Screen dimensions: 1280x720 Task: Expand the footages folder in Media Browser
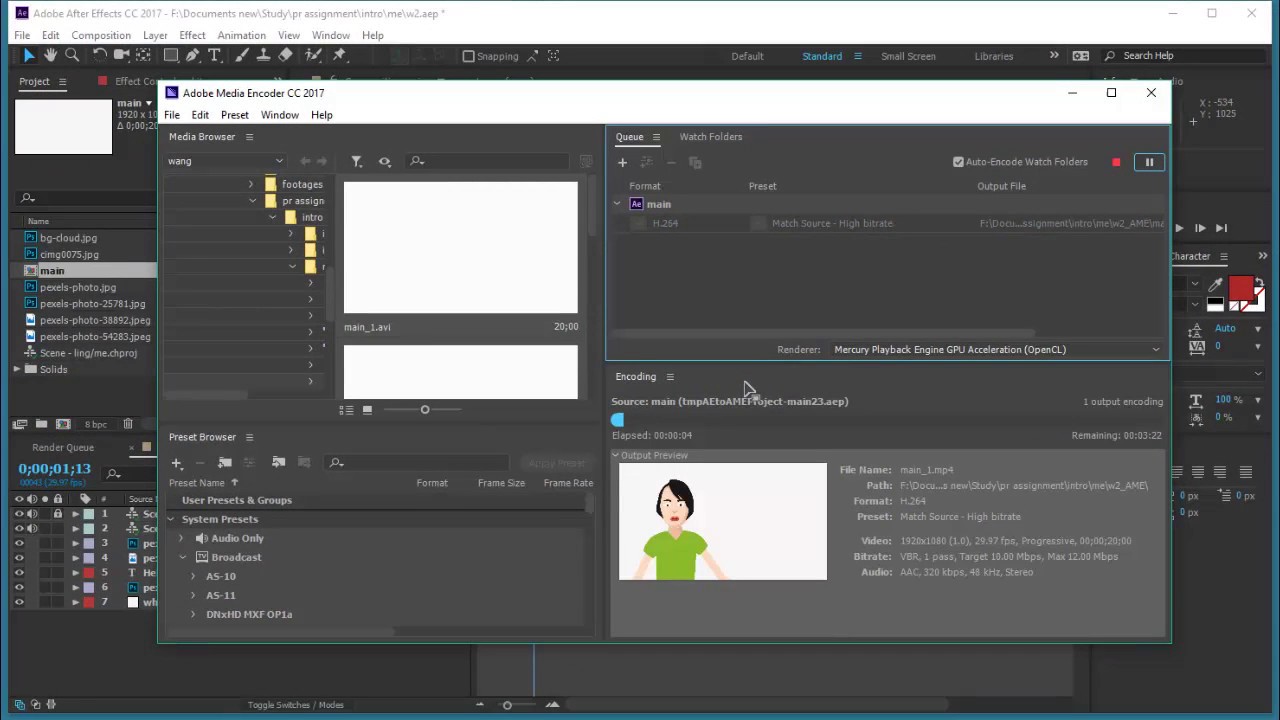[x=251, y=184]
